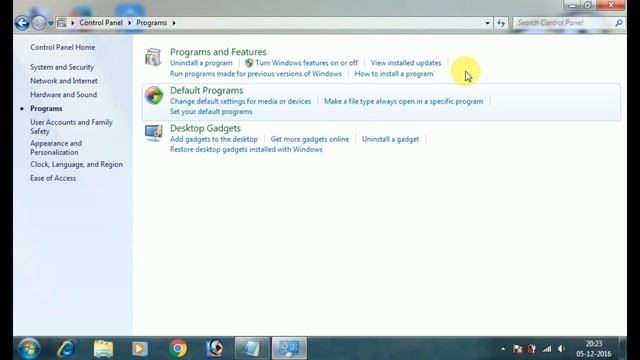Open the Desktop Gadgets heading
This screenshot has width=640, height=360.
(x=205, y=128)
